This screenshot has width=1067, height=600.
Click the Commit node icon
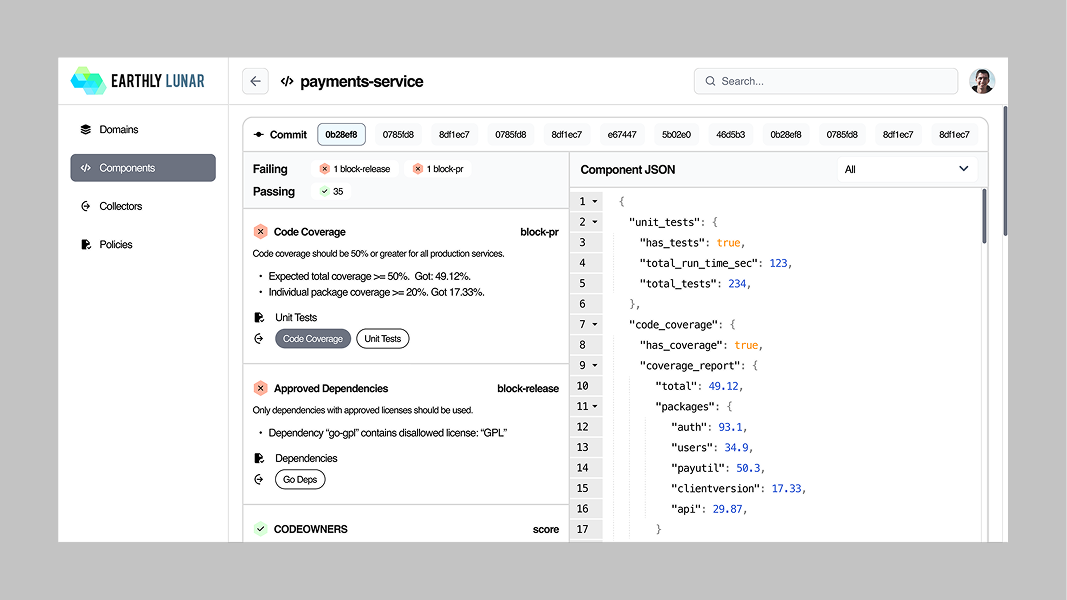[259, 135]
